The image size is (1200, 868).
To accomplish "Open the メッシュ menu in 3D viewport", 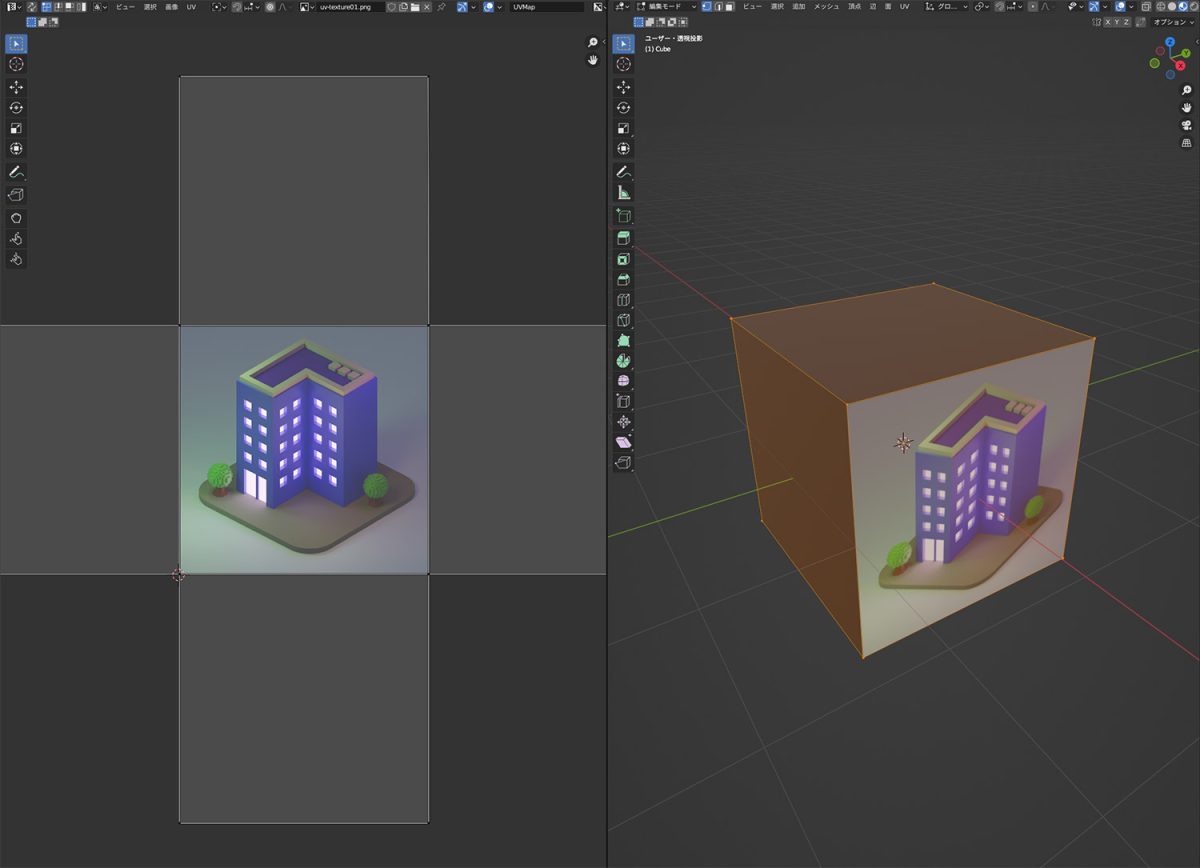I will point(826,6).
